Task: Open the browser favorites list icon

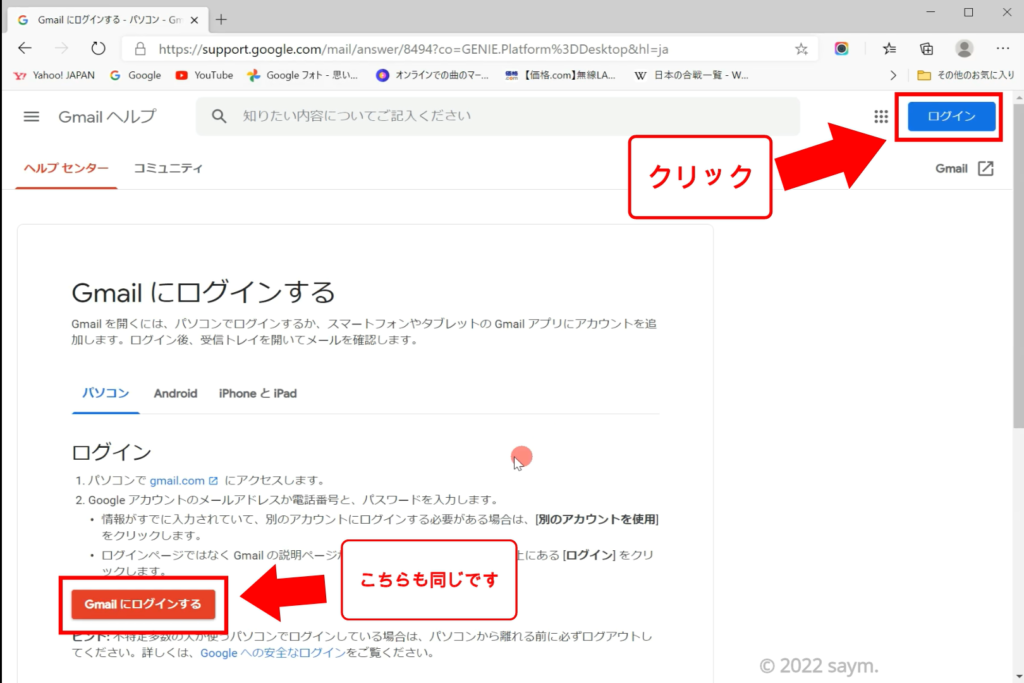Action: point(889,48)
